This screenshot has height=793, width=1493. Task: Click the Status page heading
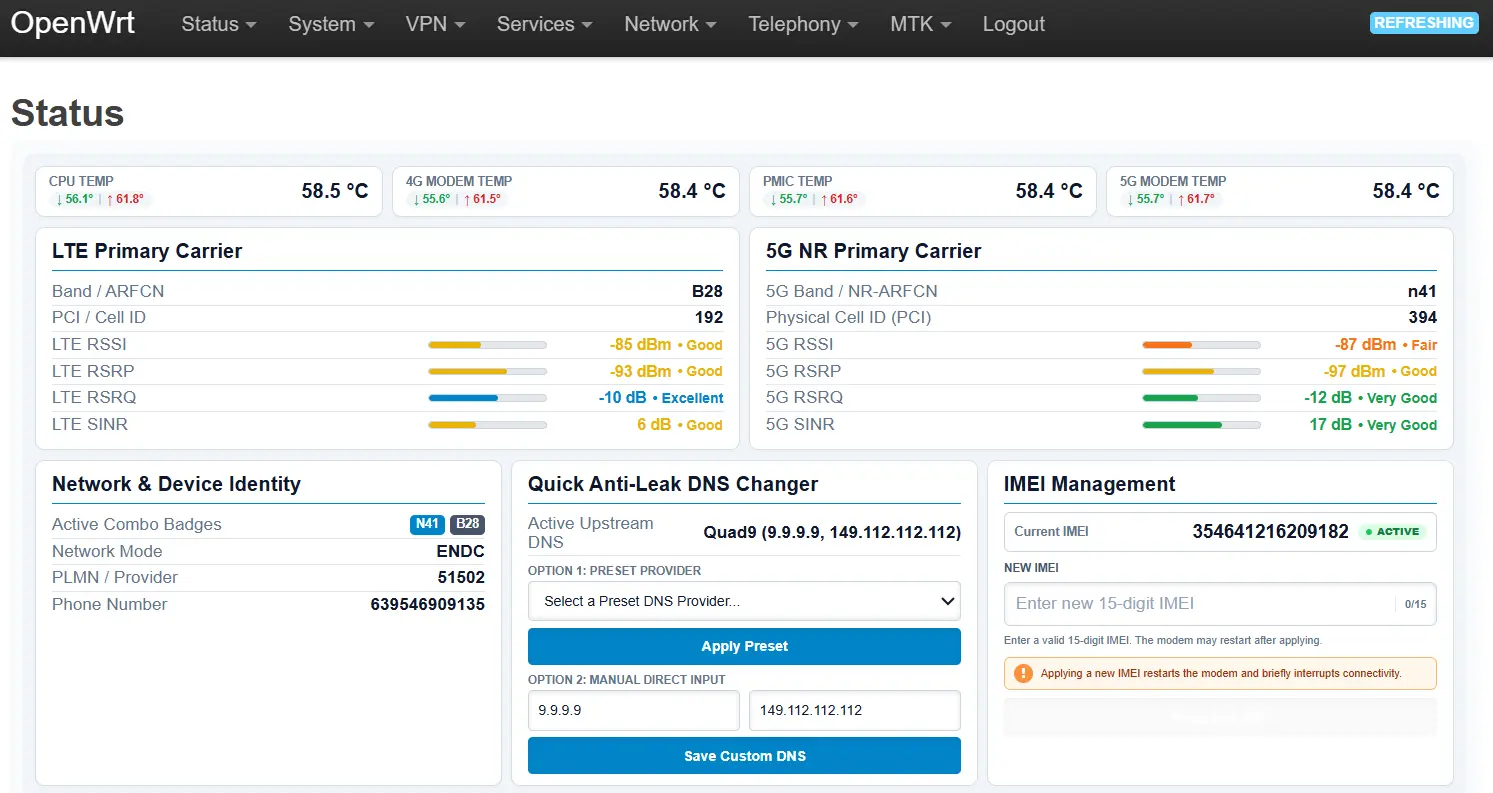click(67, 113)
